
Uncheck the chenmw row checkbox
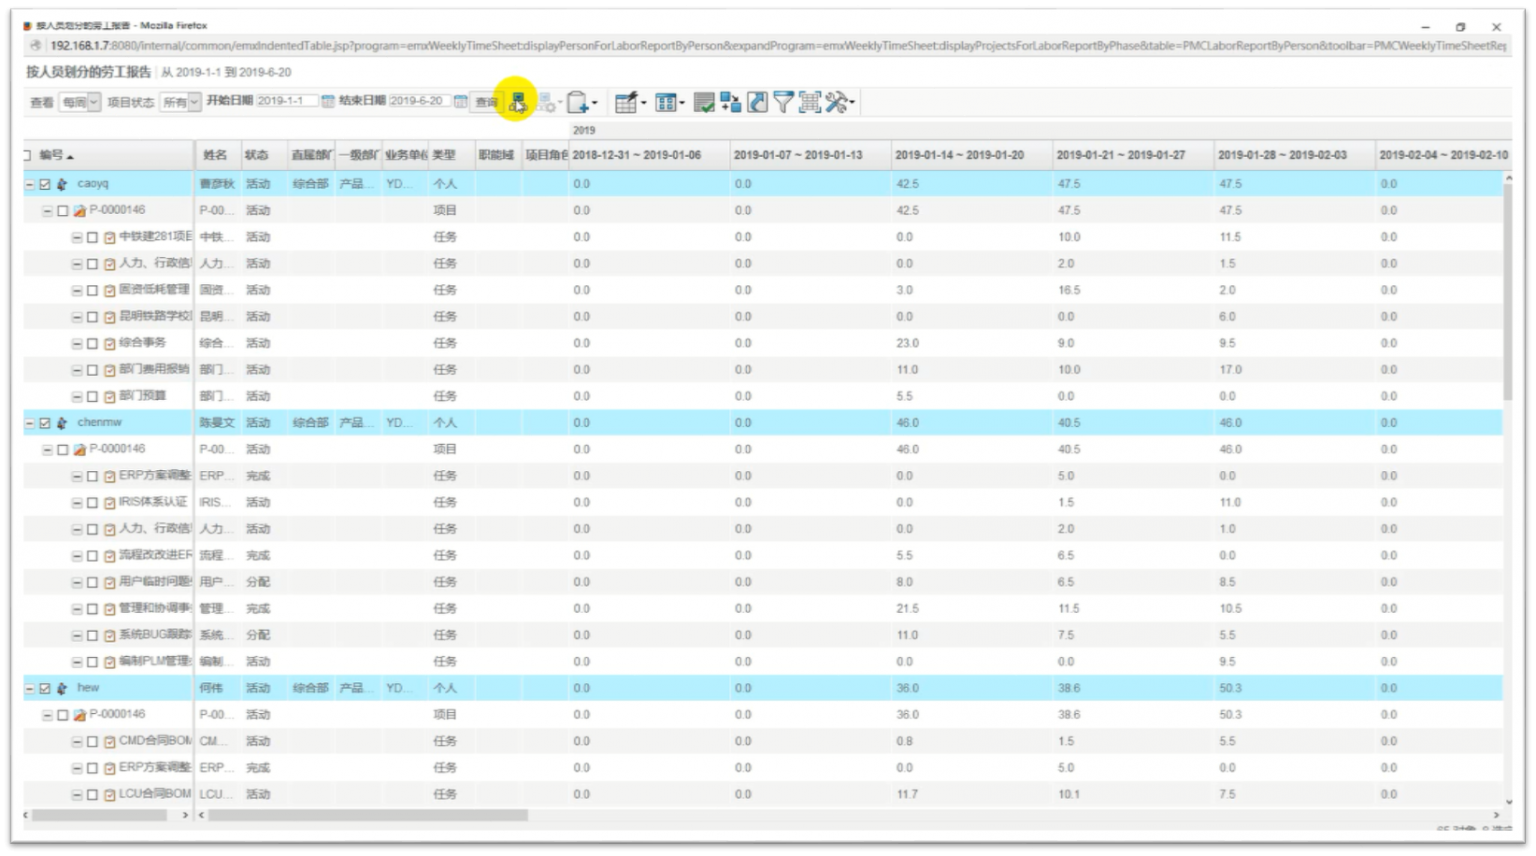point(45,423)
